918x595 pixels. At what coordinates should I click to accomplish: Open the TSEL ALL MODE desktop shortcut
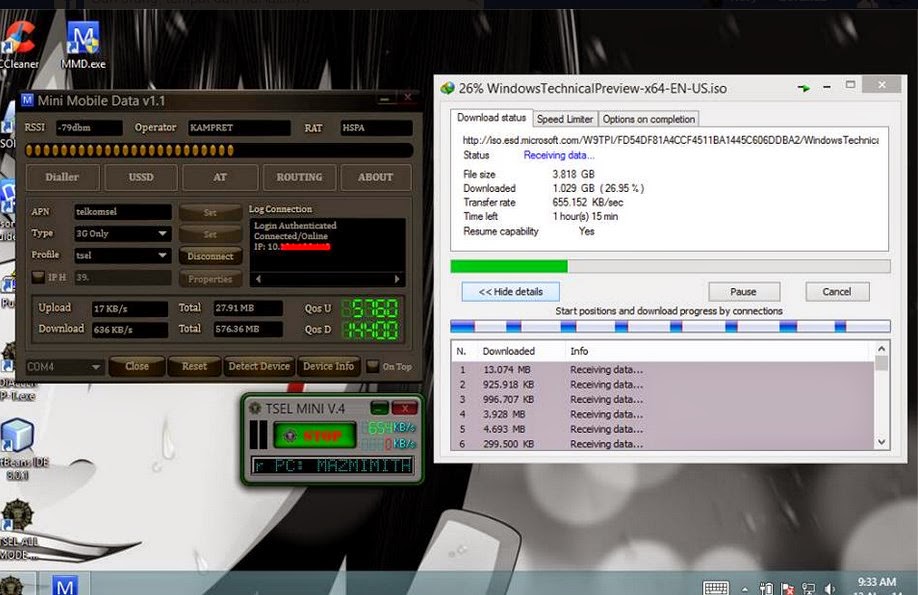(18, 530)
